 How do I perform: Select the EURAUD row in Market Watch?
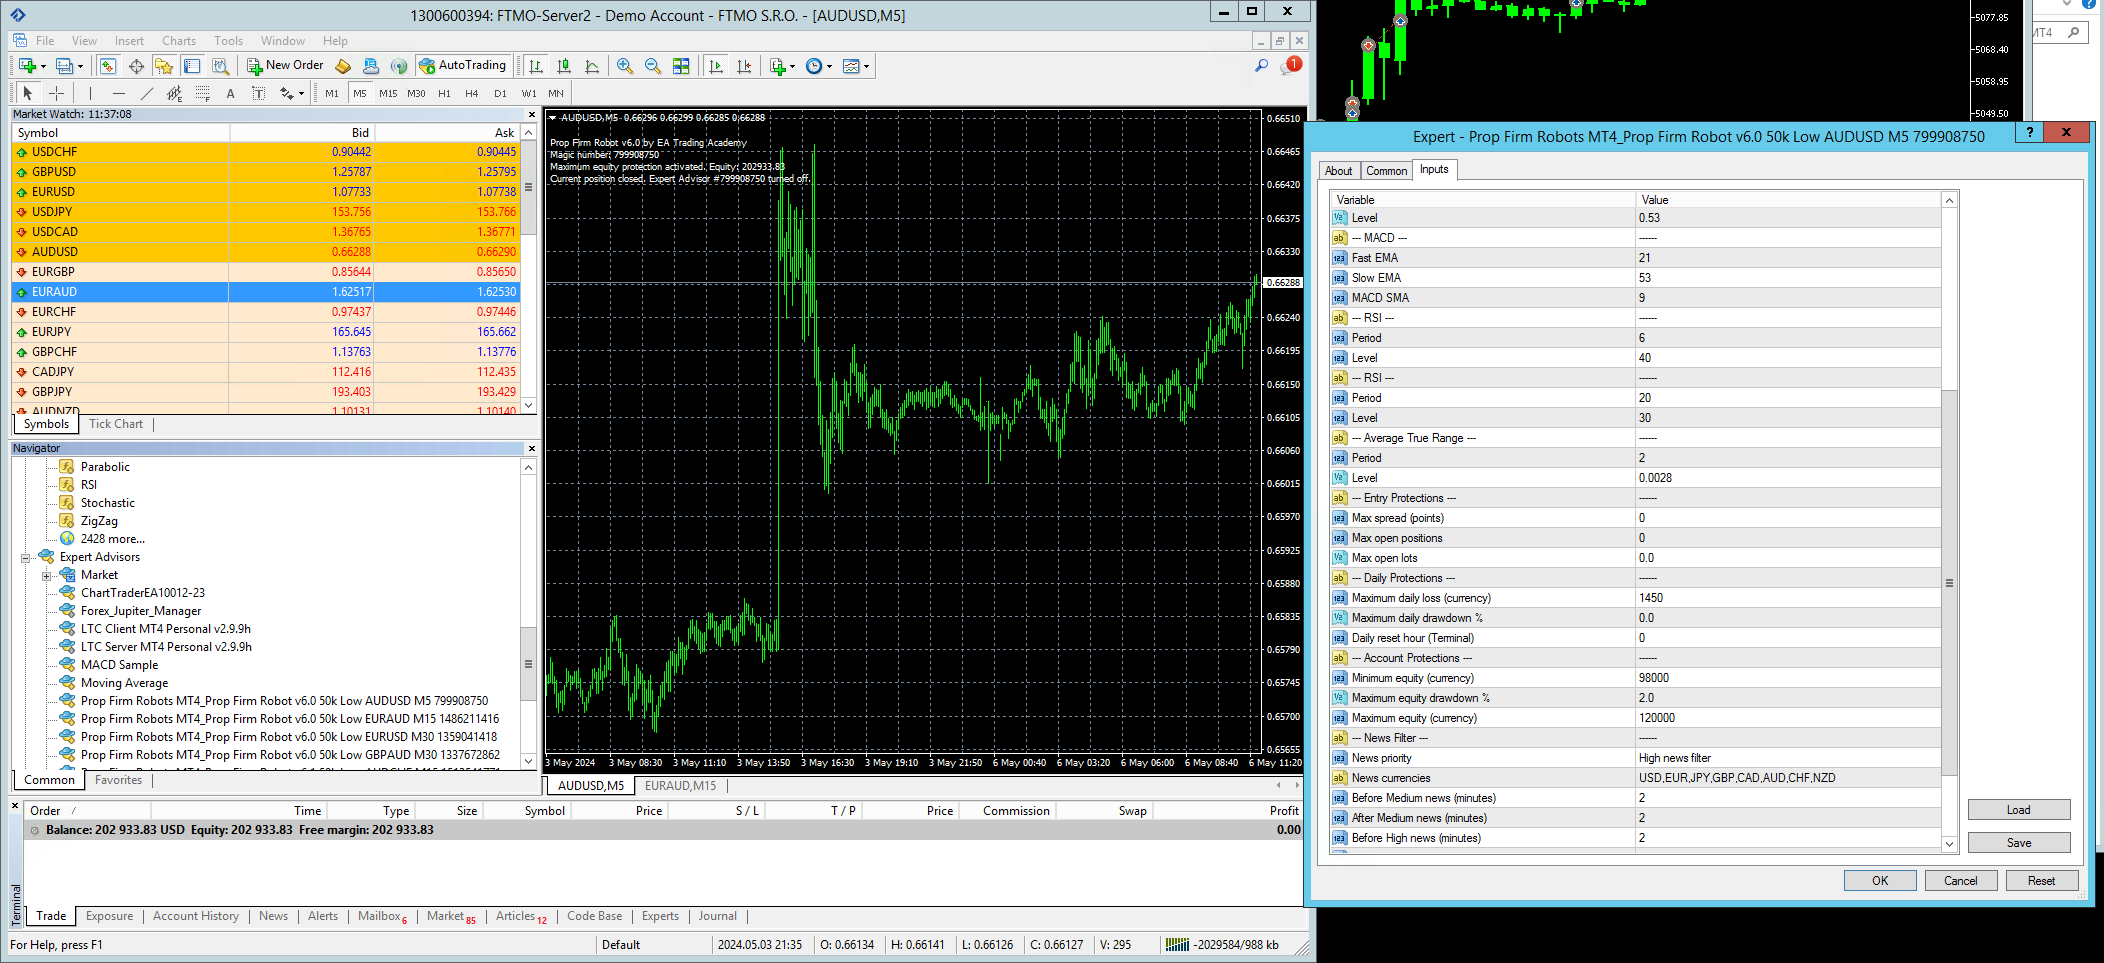tap(266, 292)
